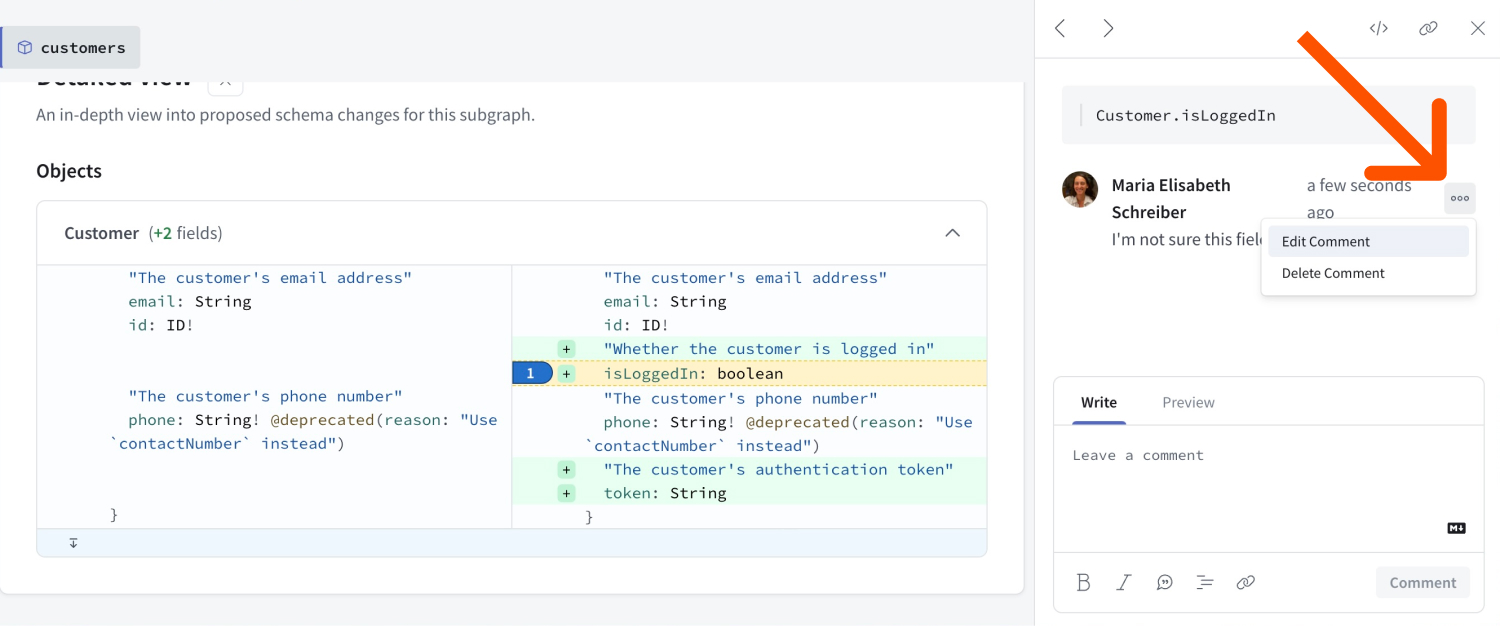Select the code view icon in panel header
1500x626 pixels.
(x=1378, y=28)
